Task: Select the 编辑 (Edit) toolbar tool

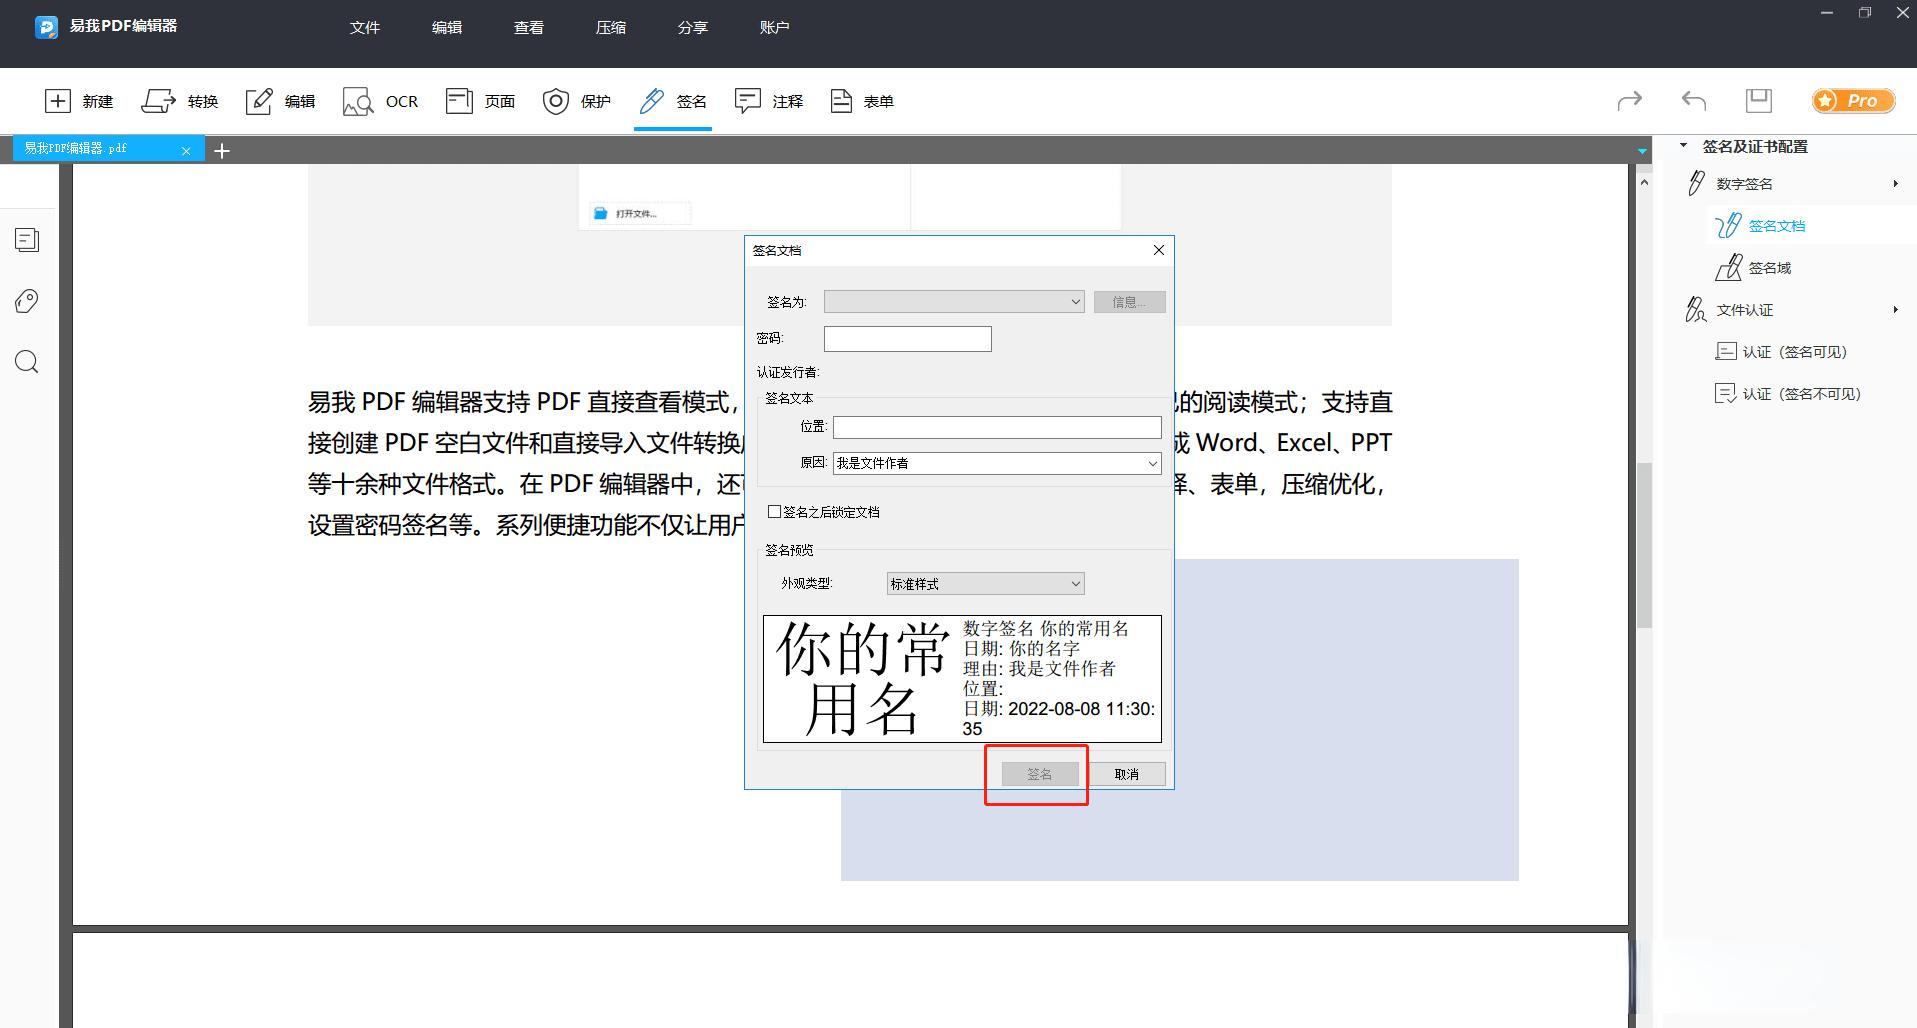Action: point(280,101)
